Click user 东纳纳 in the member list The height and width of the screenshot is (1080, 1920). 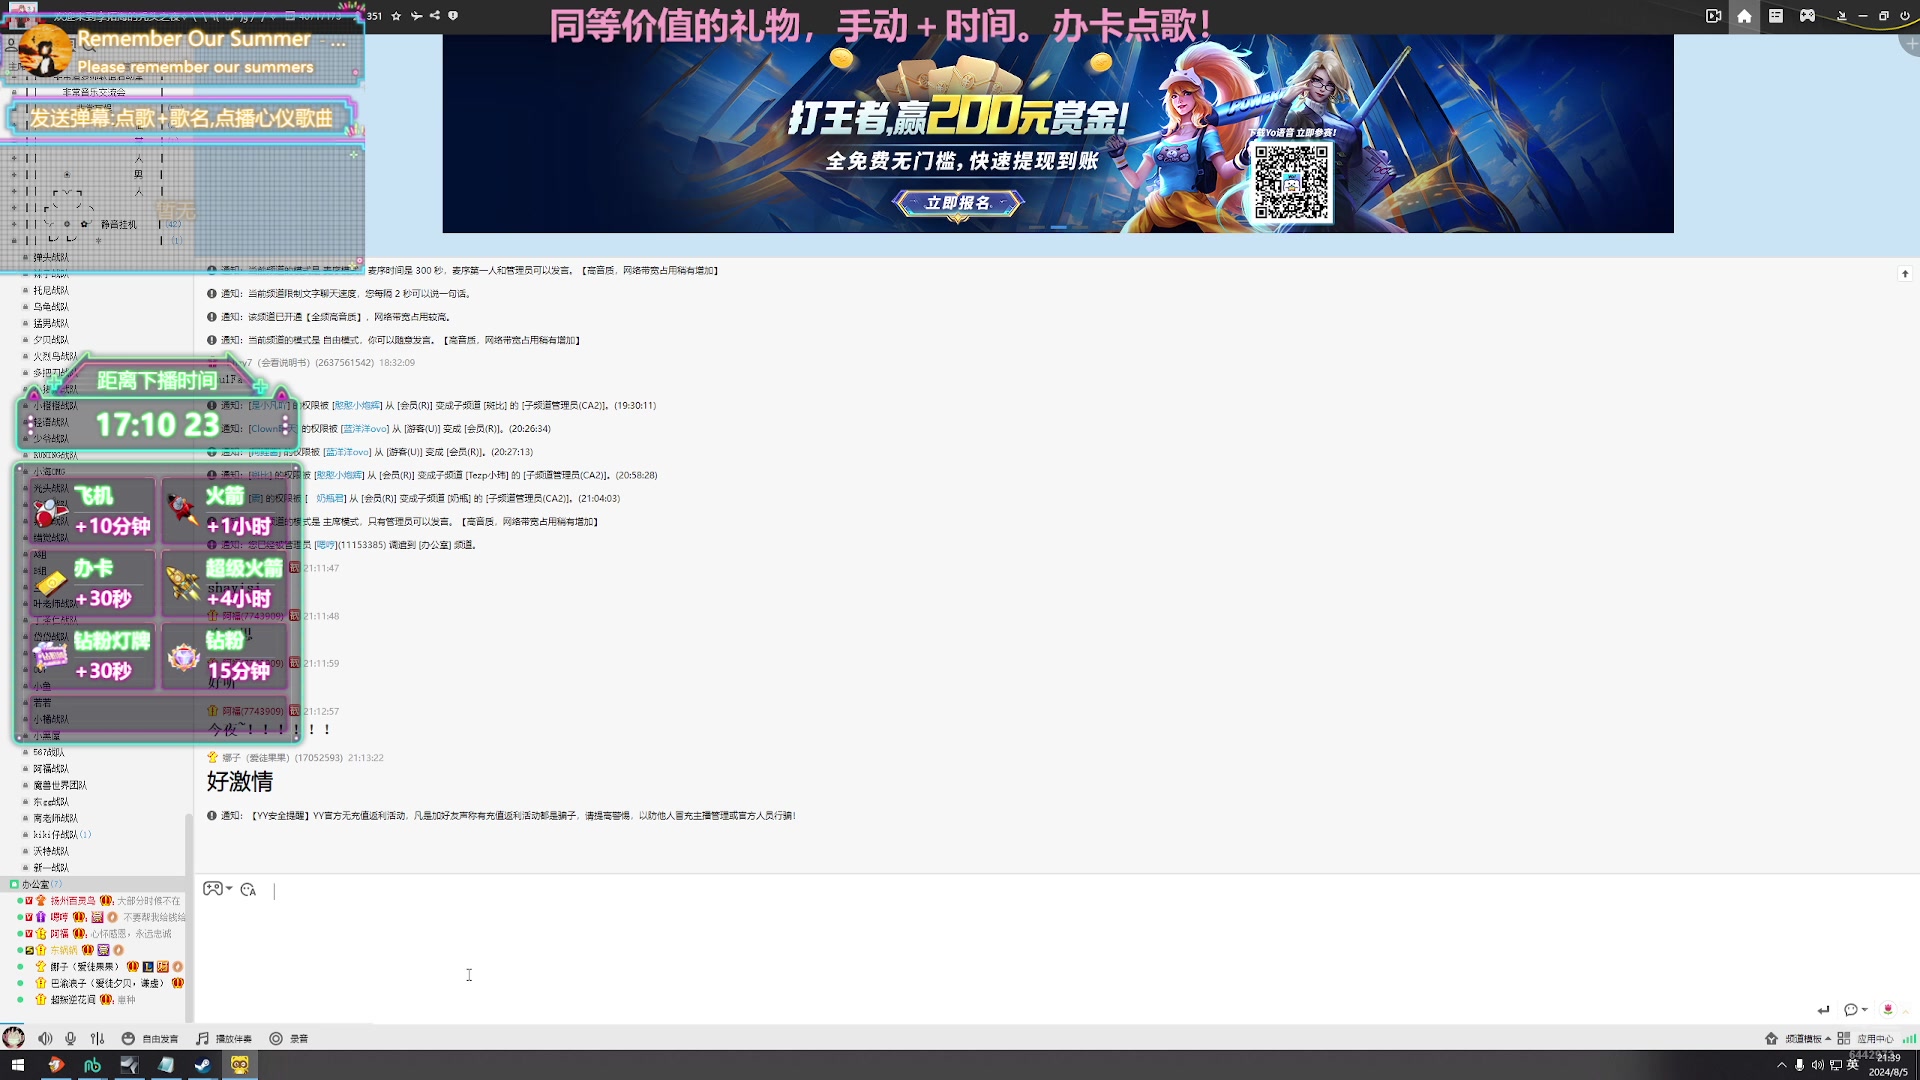[x=64, y=950]
